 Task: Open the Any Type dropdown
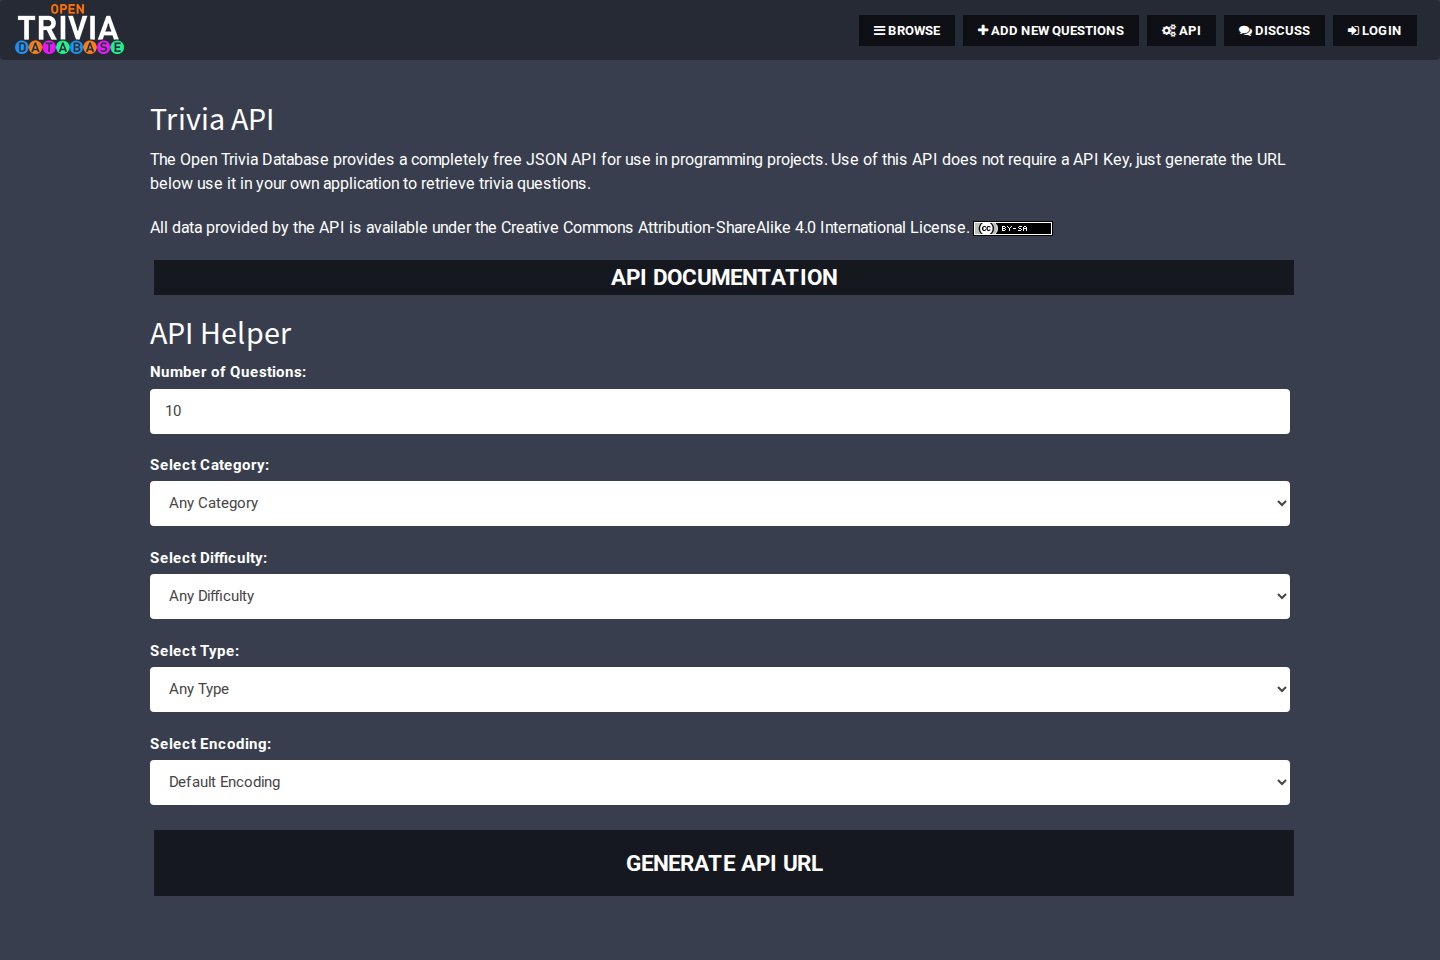tap(720, 689)
